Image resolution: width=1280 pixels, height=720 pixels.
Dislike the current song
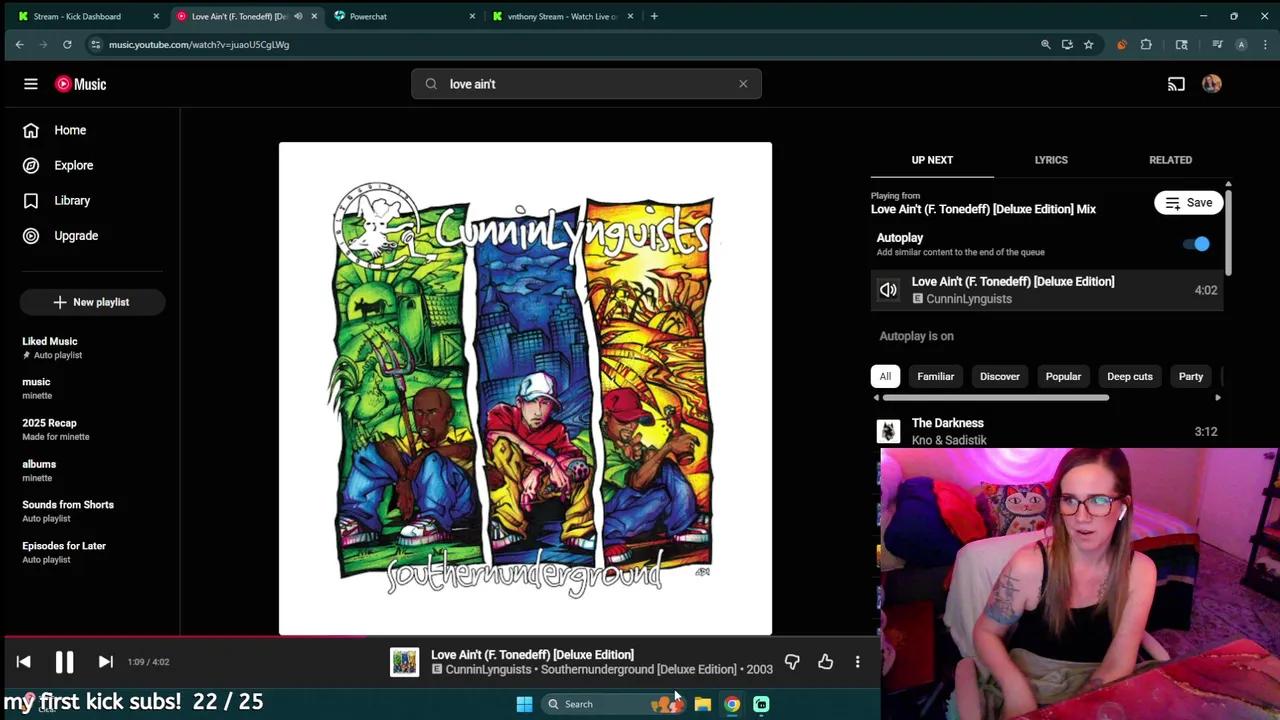(x=792, y=662)
